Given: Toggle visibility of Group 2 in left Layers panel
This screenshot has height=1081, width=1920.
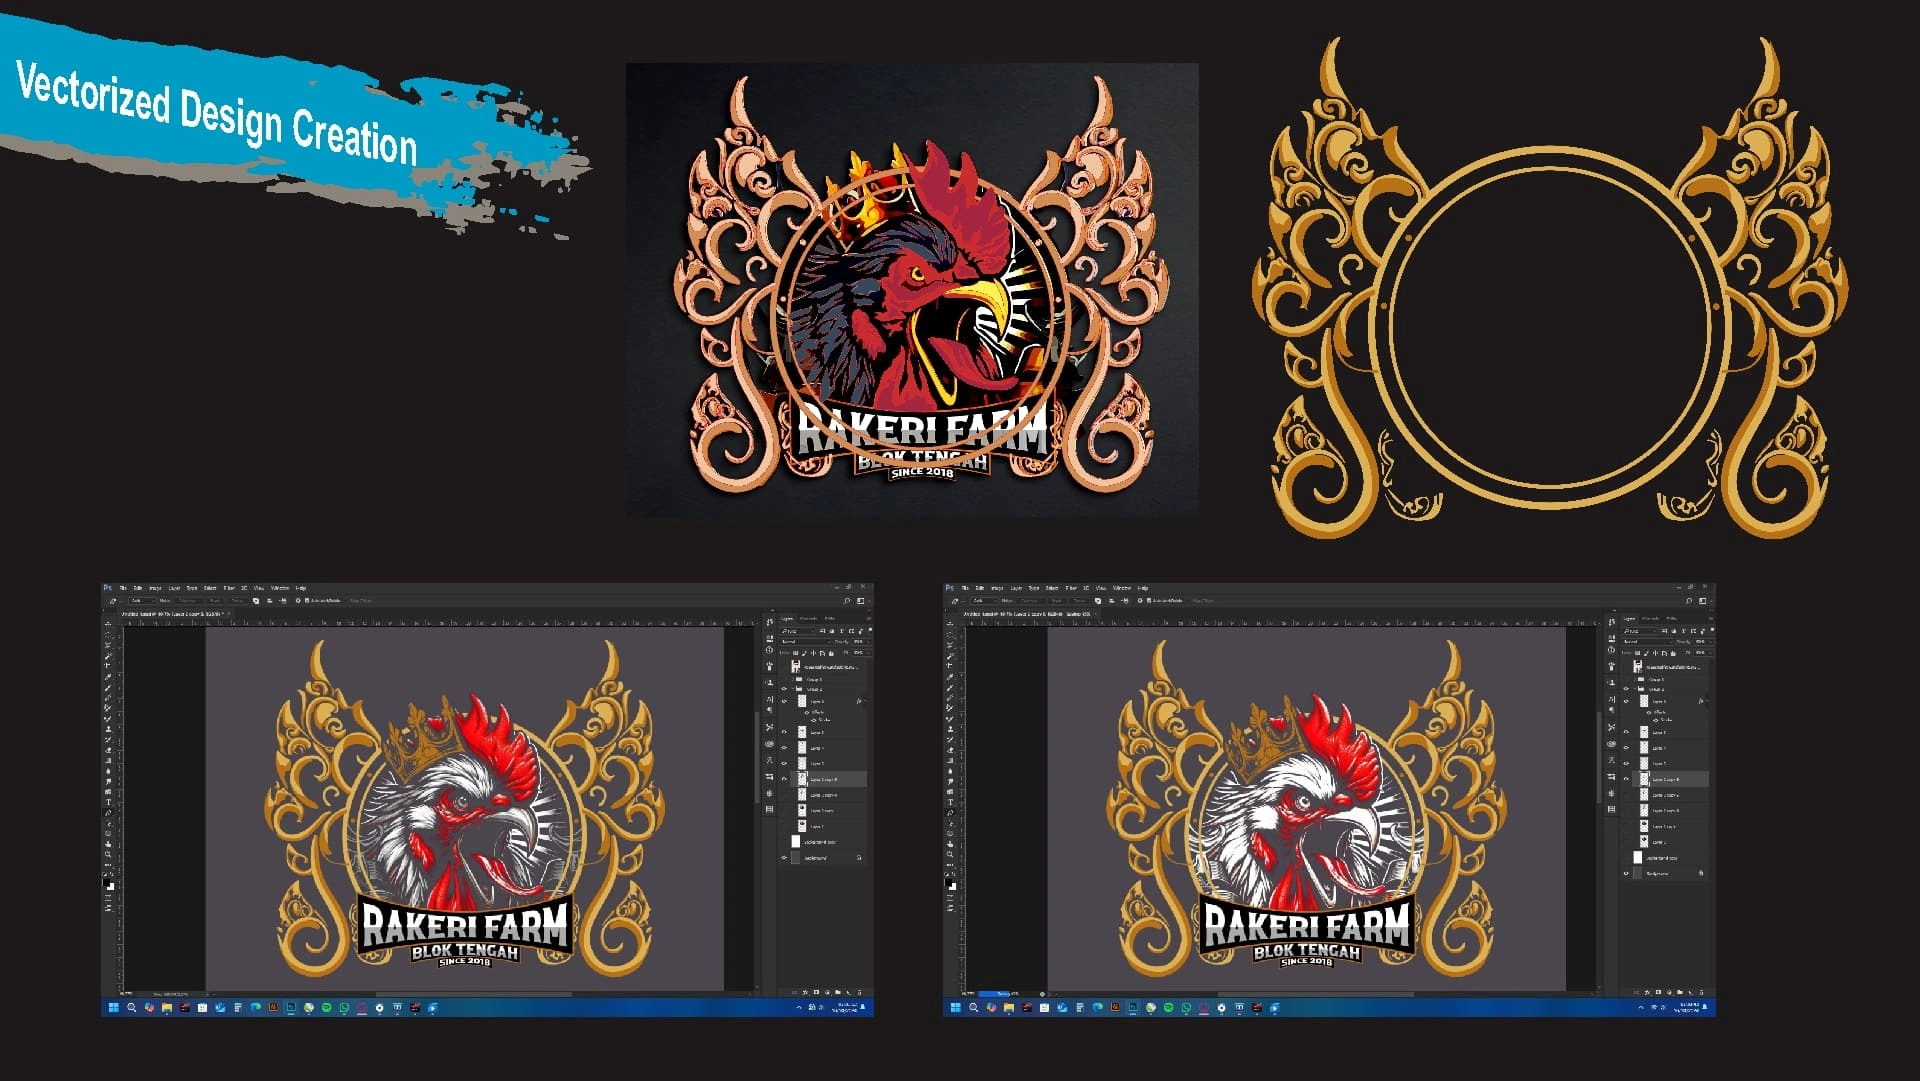Looking at the screenshot, I should 784,689.
